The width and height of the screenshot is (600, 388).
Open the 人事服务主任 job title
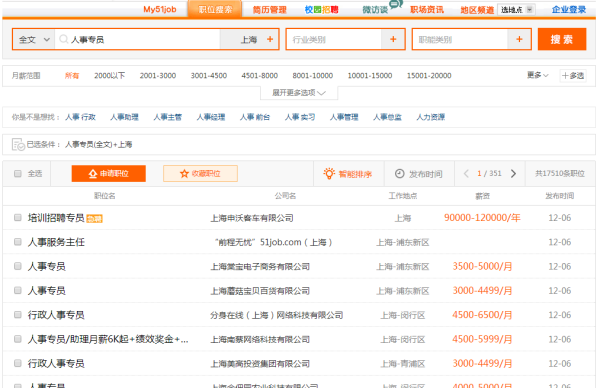point(56,242)
